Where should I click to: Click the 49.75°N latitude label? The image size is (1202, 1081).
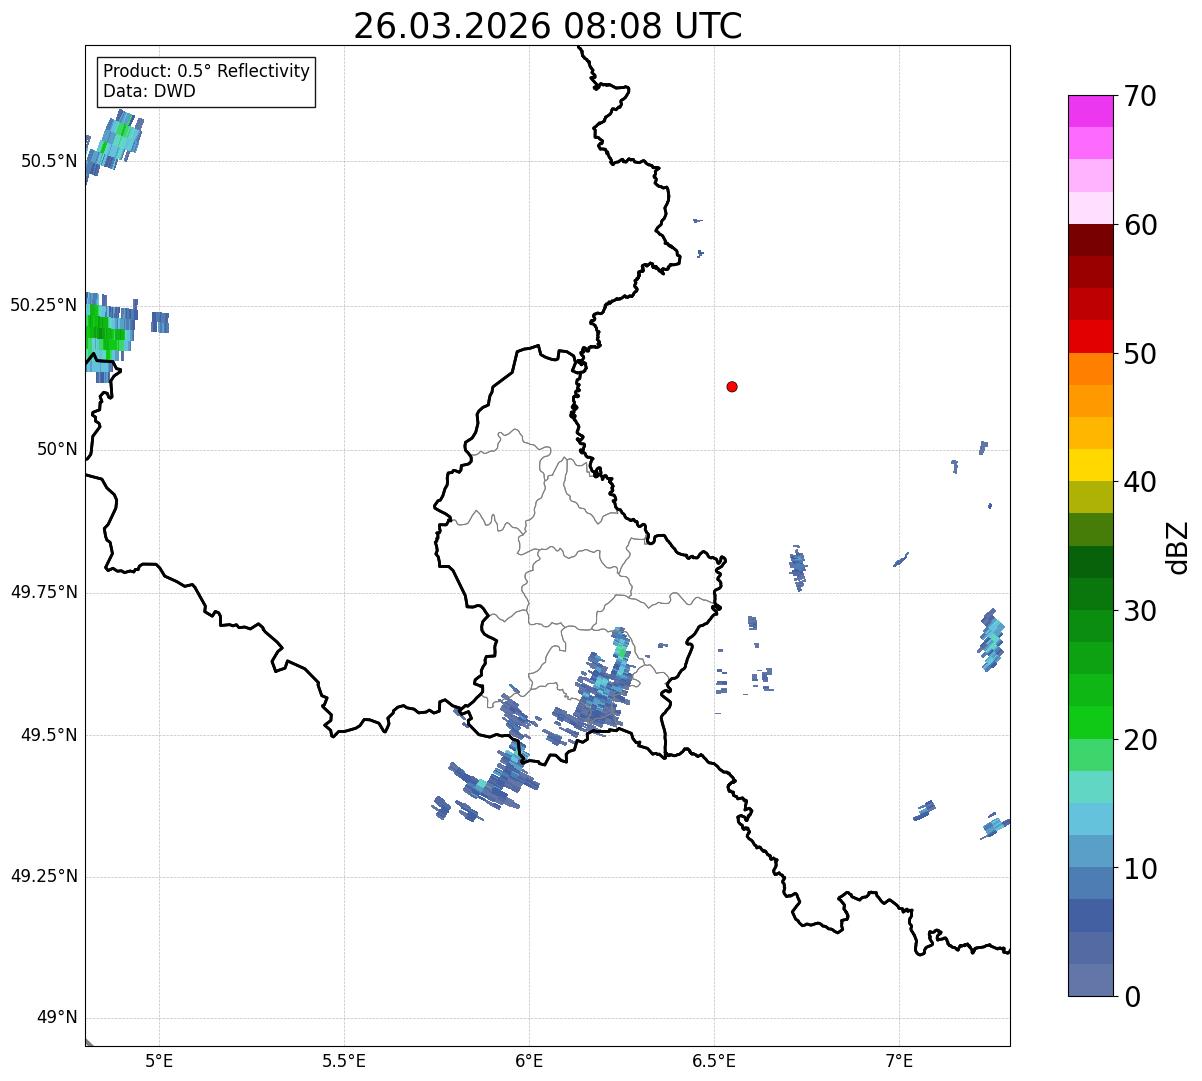[44, 592]
